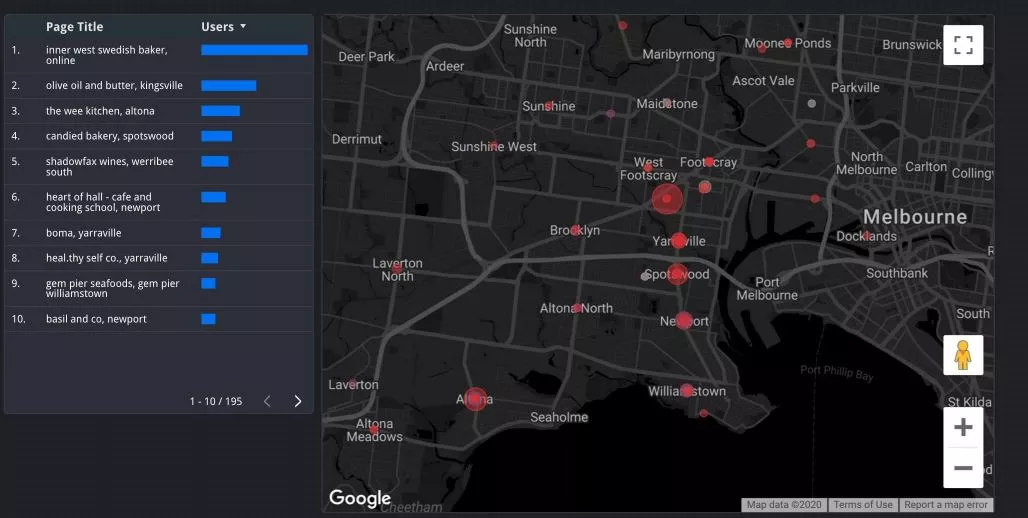Click the users bar for inner west swedish baker
The height and width of the screenshot is (518, 1028).
[x=254, y=50]
